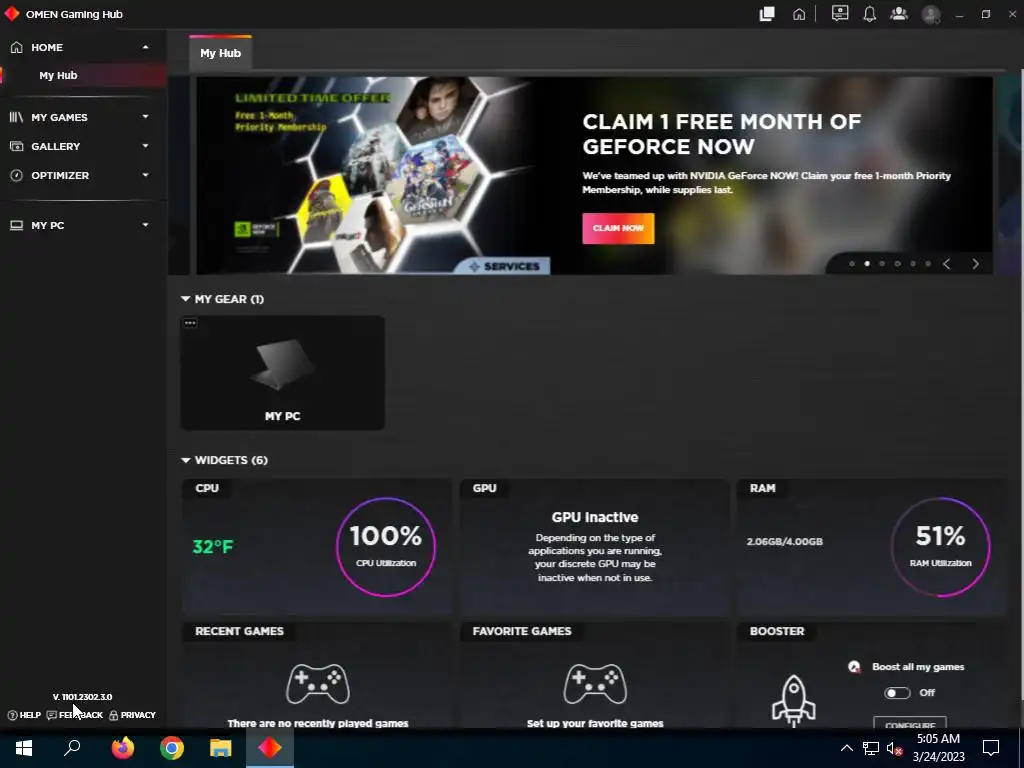The height and width of the screenshot is (768, 1024).
Task: Click the Help question mark icon
Action: tap(12, 715)
